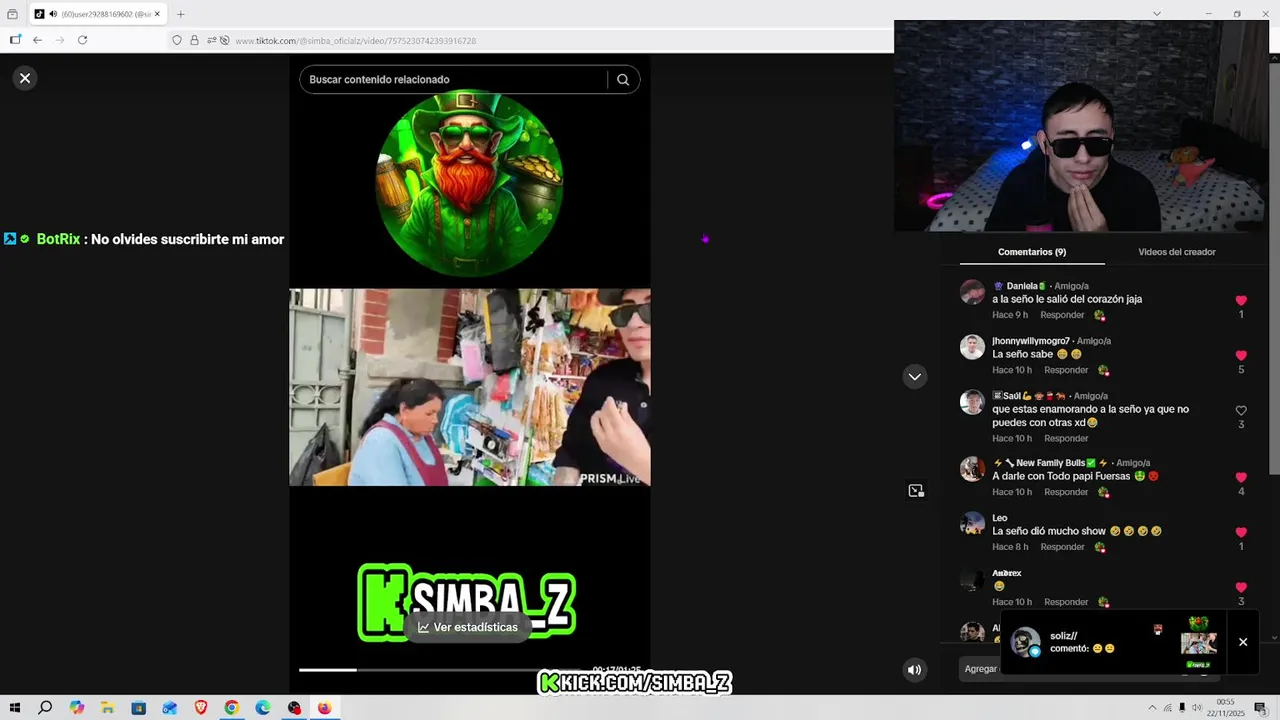Open Windows taskbar search
The width and height of the screenshot is (1280, 720).
(45, 708)
